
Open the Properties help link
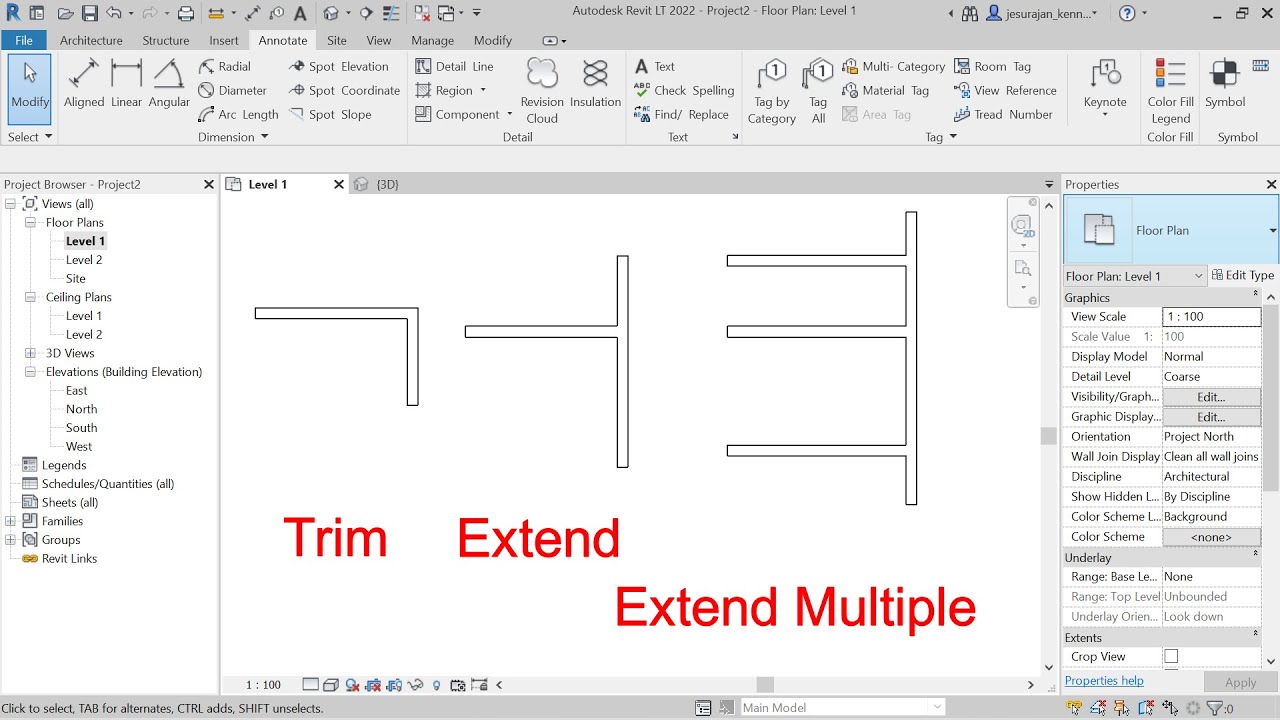point(1104,681)
